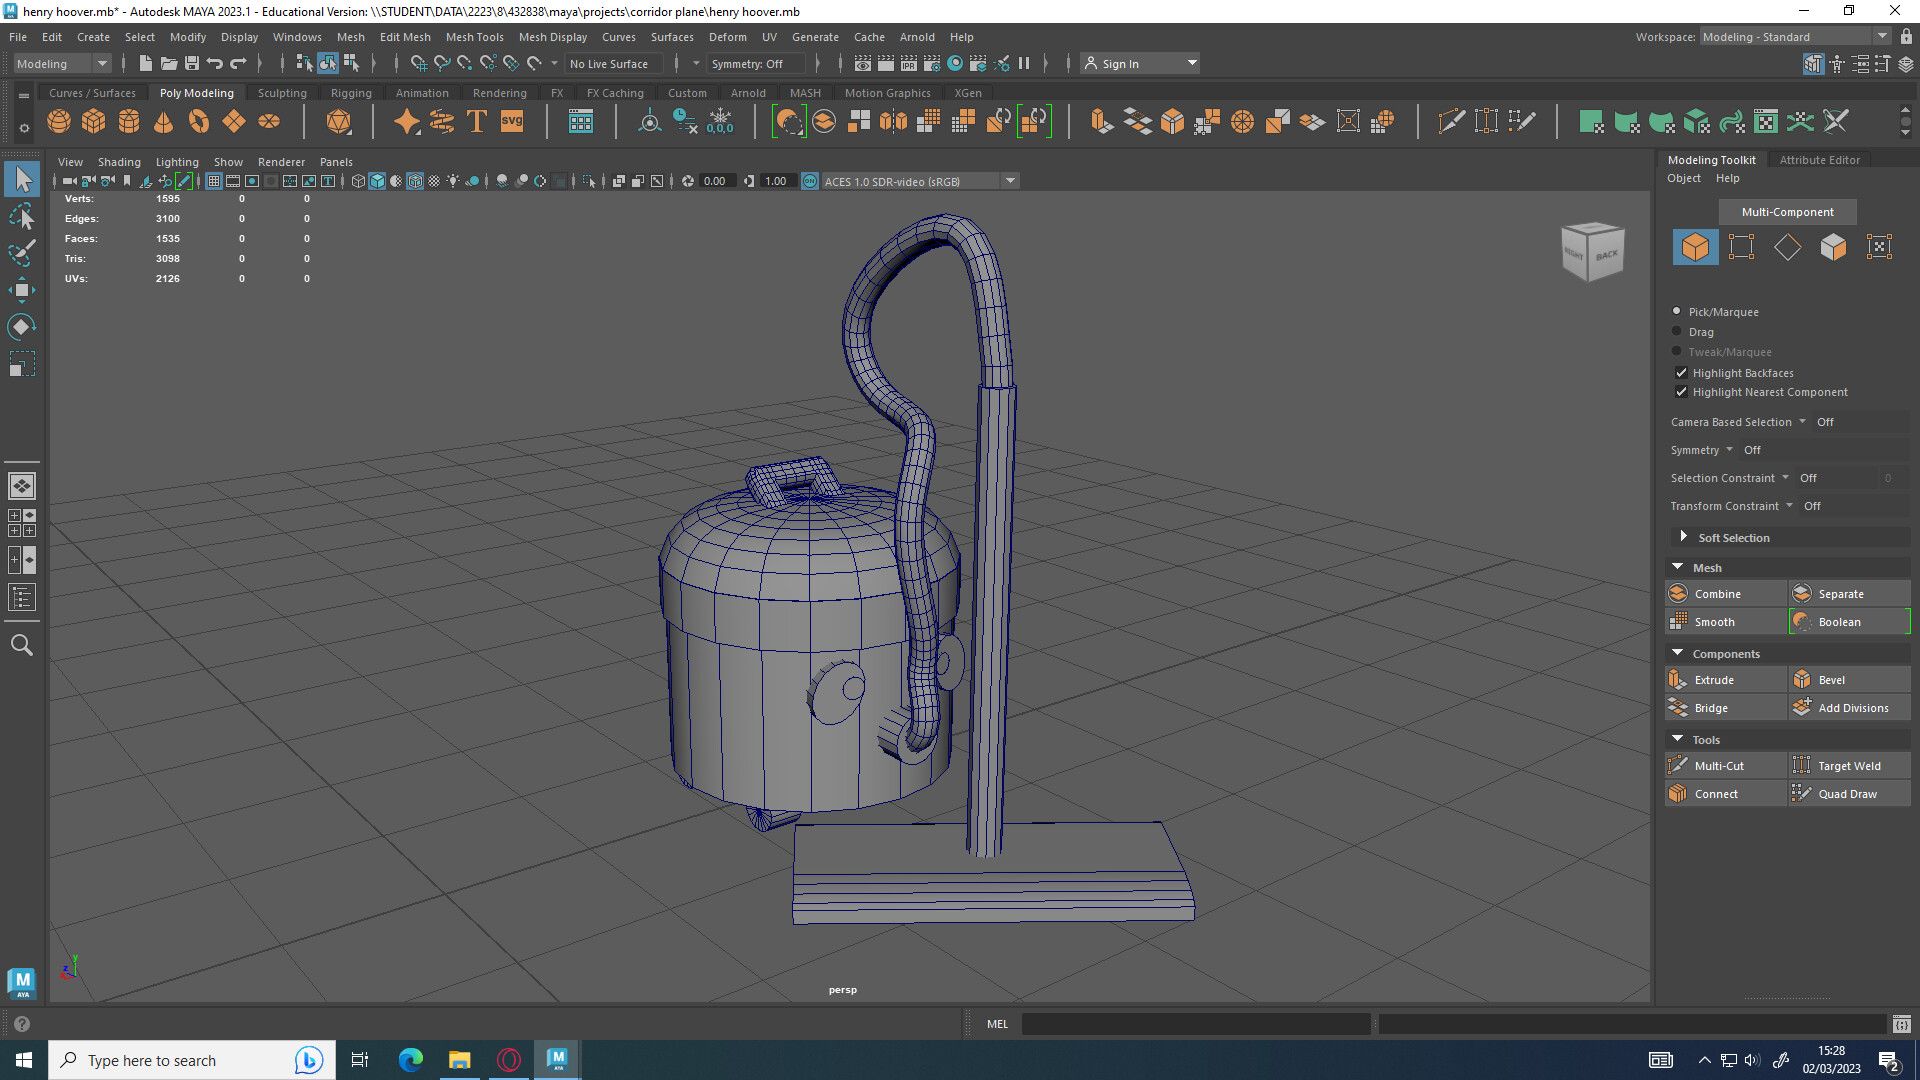
Task: Click the Save Scene icon
Action: tap(191, 62)
